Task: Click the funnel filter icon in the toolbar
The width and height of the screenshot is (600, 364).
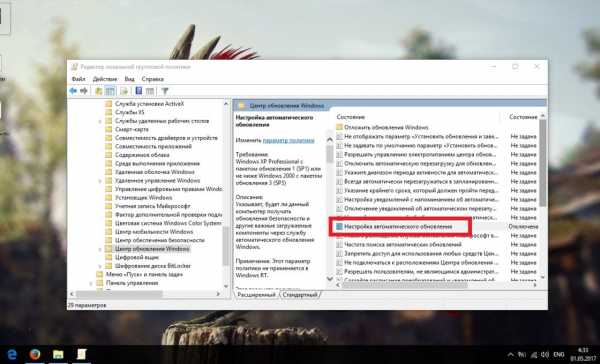Action: (165, 91)
